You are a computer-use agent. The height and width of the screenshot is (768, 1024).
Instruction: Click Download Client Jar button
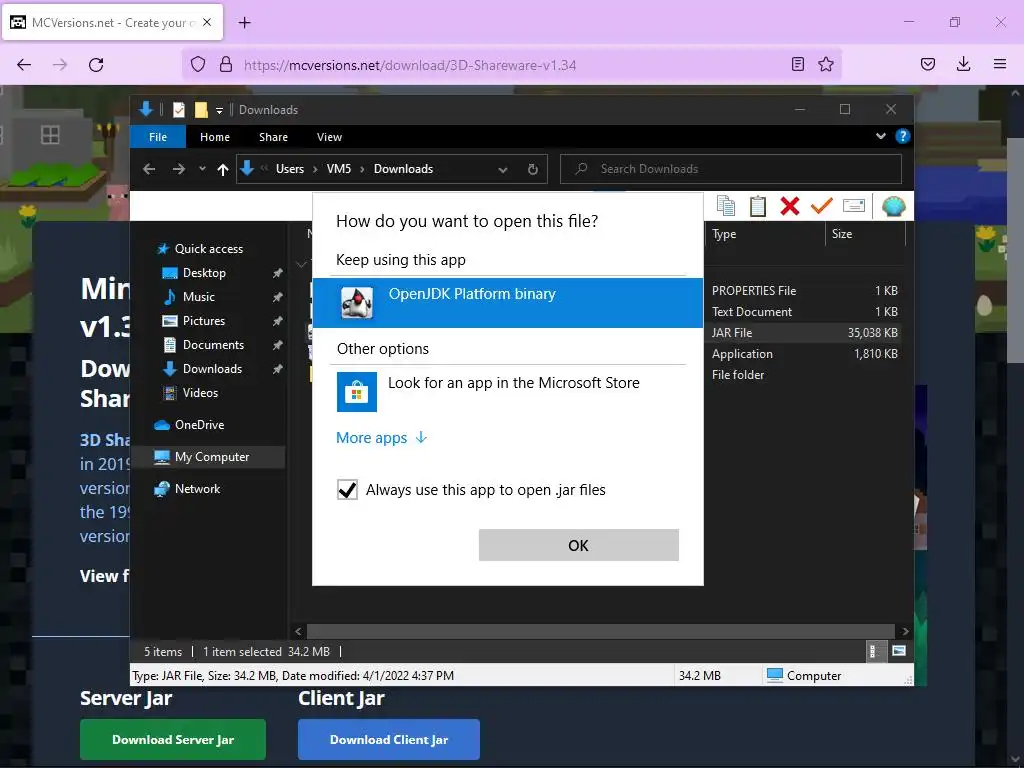click(389, 739)
